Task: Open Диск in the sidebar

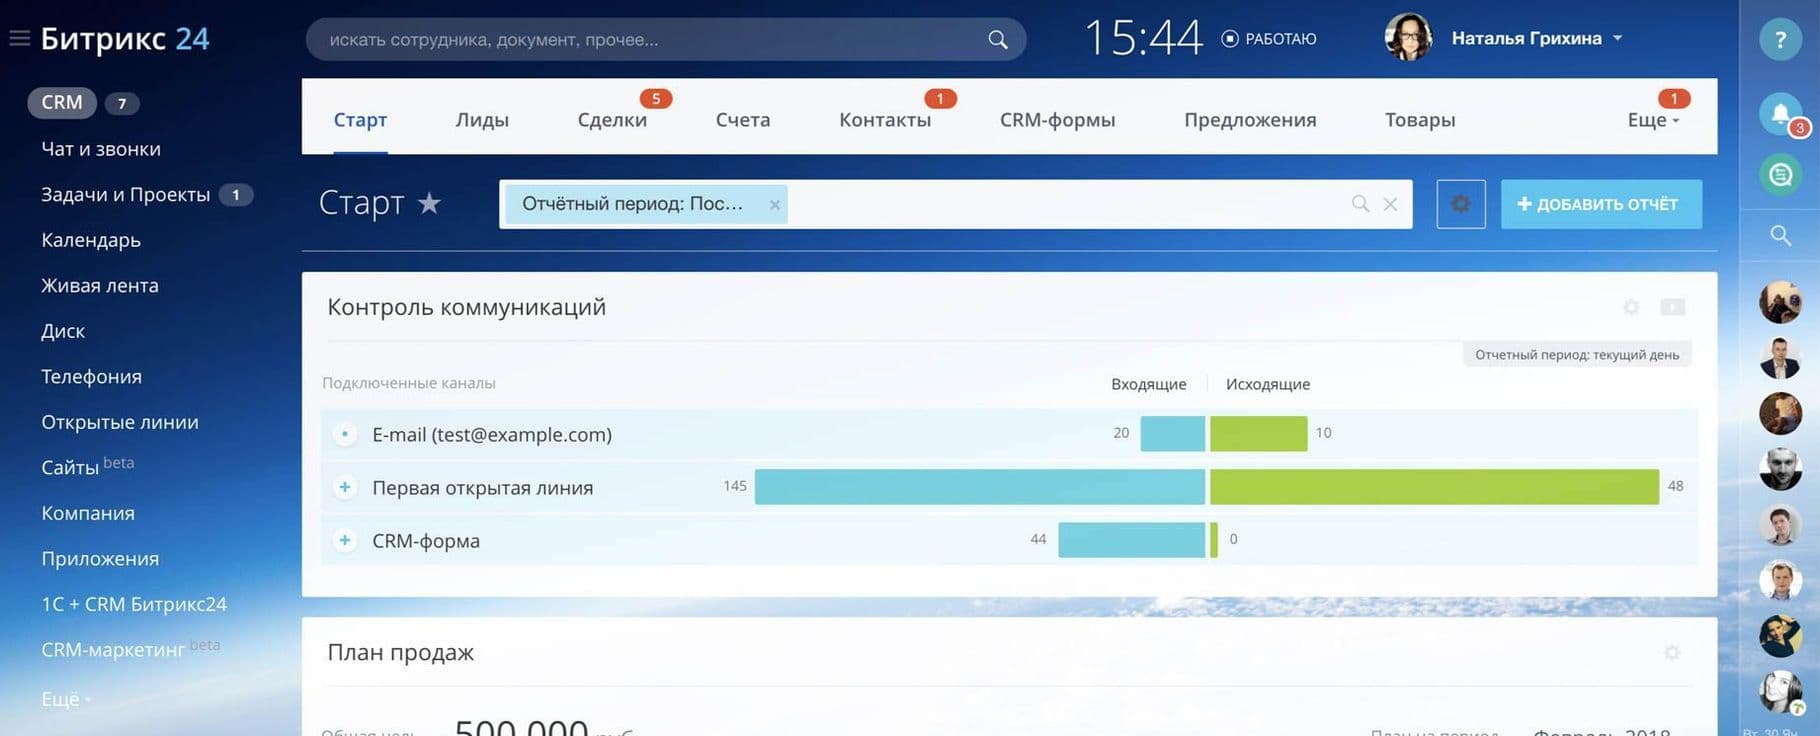Action: 63,331
